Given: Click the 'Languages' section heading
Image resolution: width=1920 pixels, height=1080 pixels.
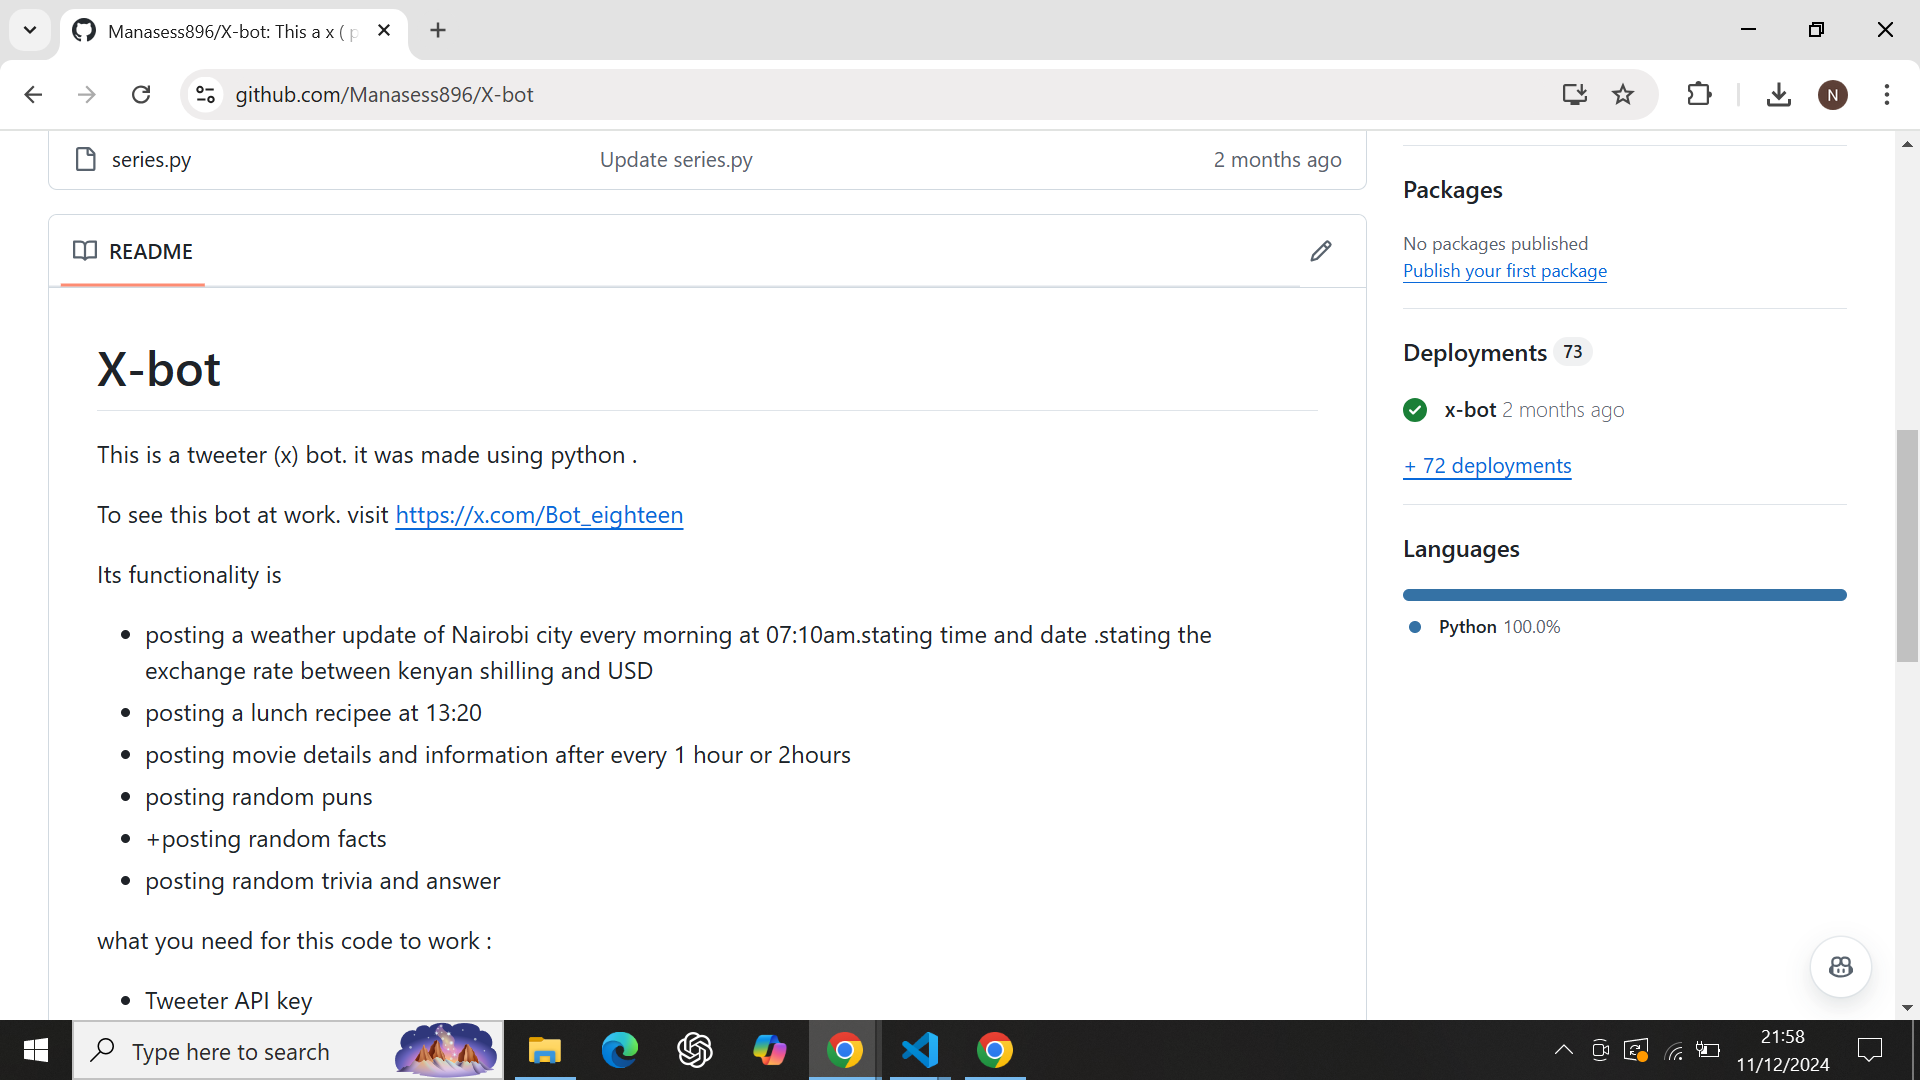Looking at the screenshot, I should click(1461, 549).
